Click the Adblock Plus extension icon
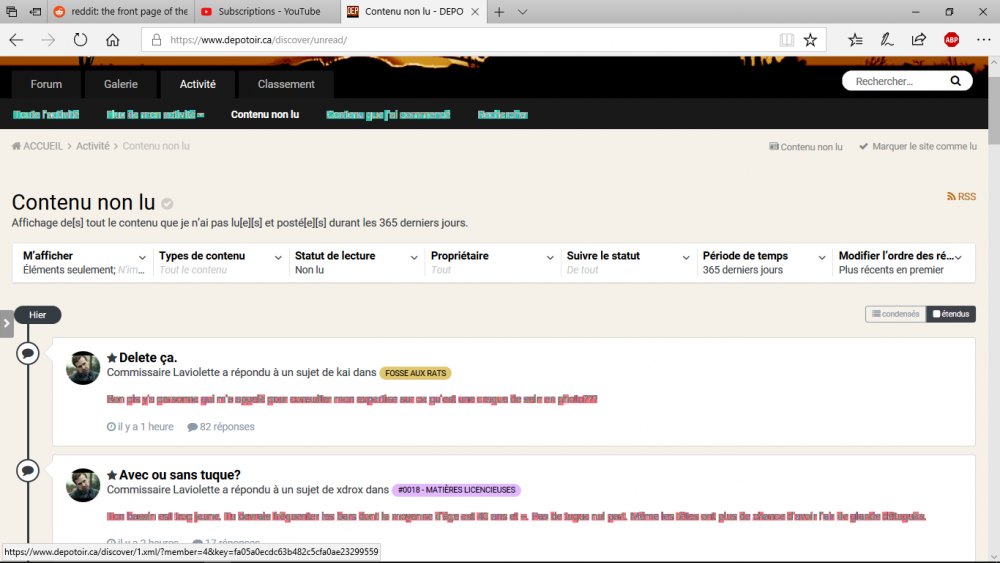Screen dimensions: 1000x563 coord(951,40)
